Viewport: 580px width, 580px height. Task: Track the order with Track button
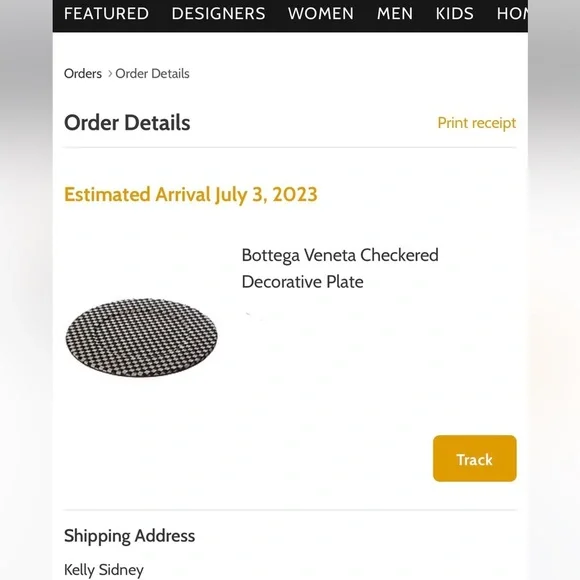pyautogui.click(x=475, y=459)
